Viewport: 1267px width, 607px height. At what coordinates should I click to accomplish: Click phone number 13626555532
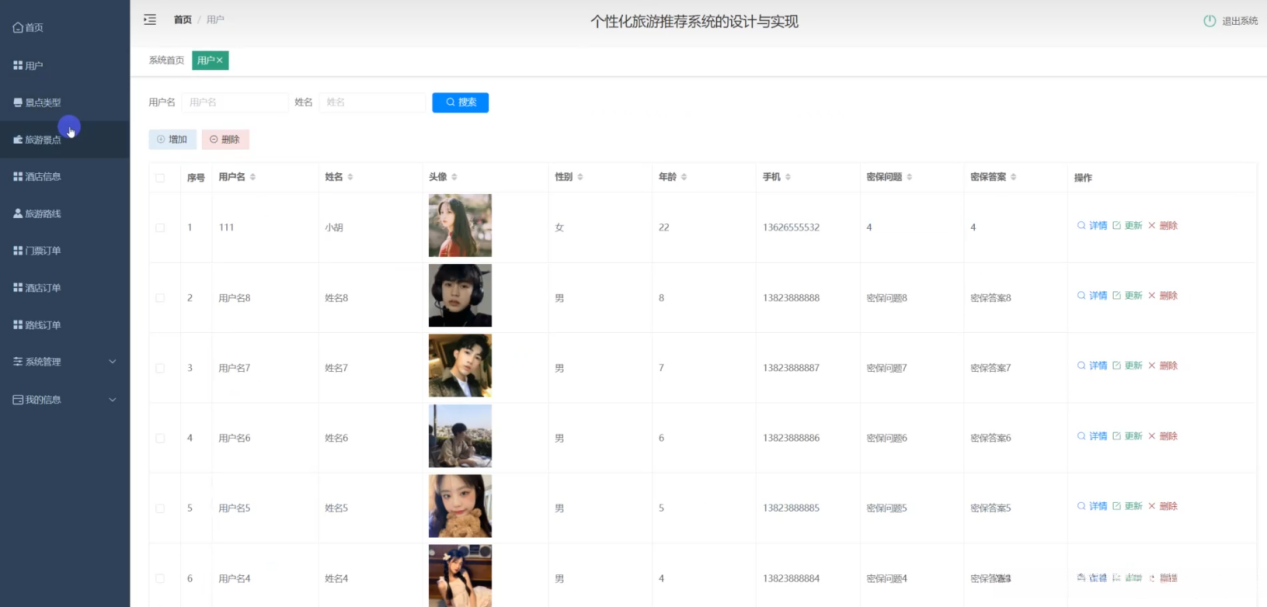[x=791, y=228]
